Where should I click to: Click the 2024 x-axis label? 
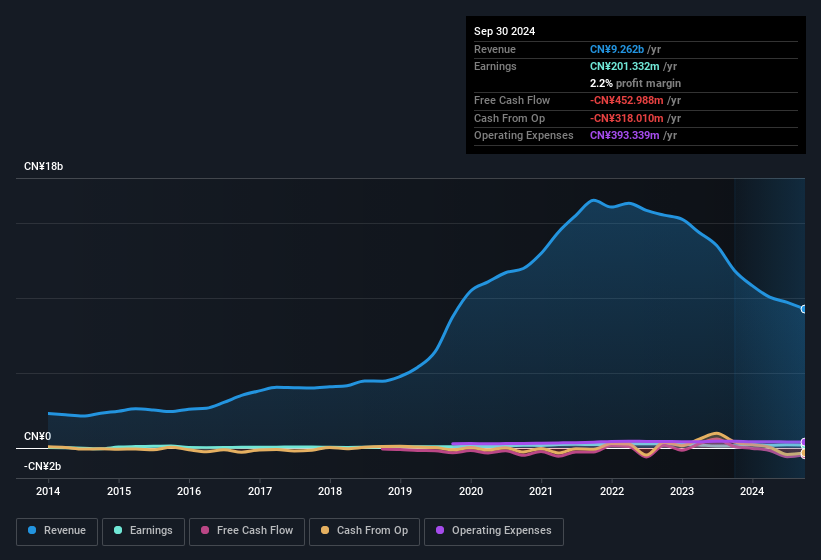[752, 491]
